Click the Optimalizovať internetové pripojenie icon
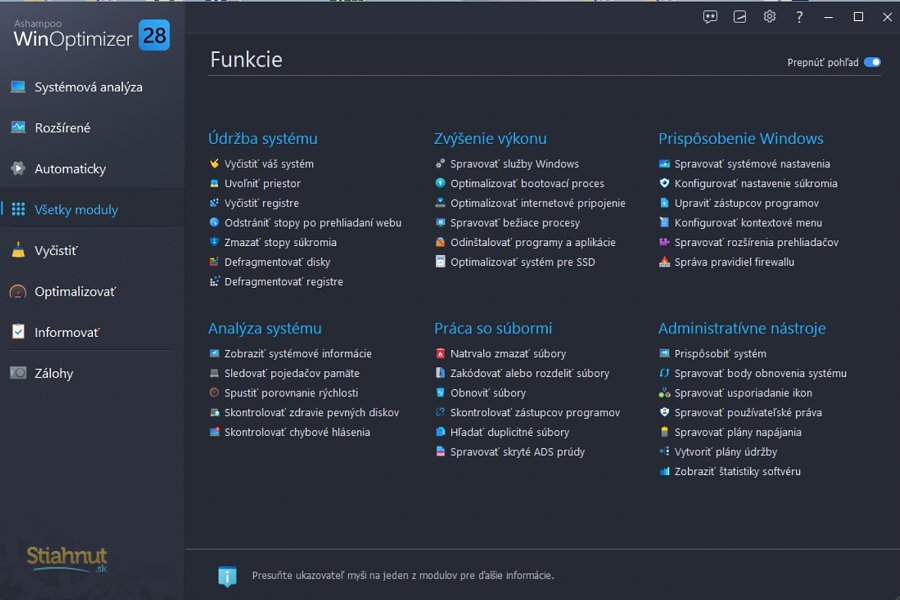900x600 pixels. click(x=440, y=203)
